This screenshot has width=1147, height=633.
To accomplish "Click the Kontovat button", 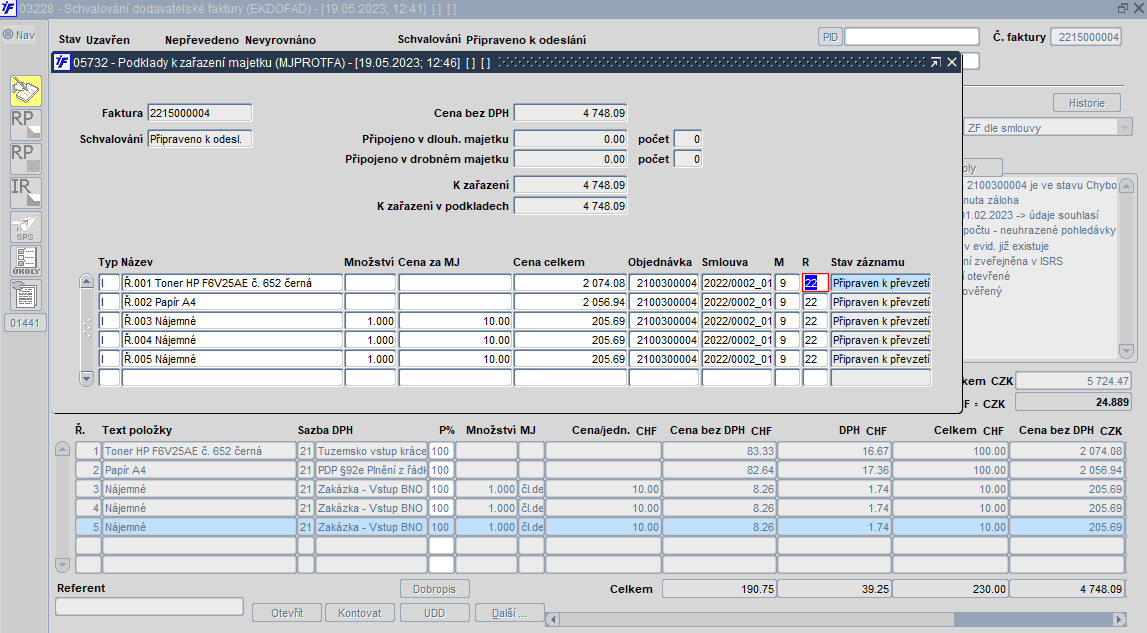I will click(359, 613).
